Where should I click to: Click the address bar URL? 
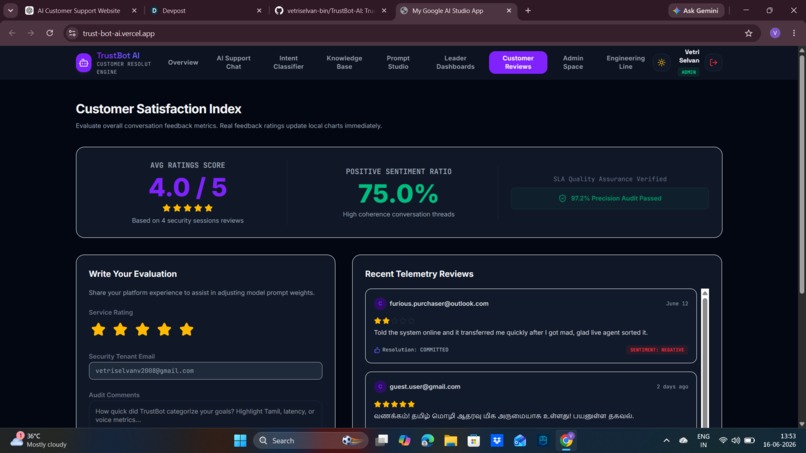pyautogui.click(x=119, y=33)
